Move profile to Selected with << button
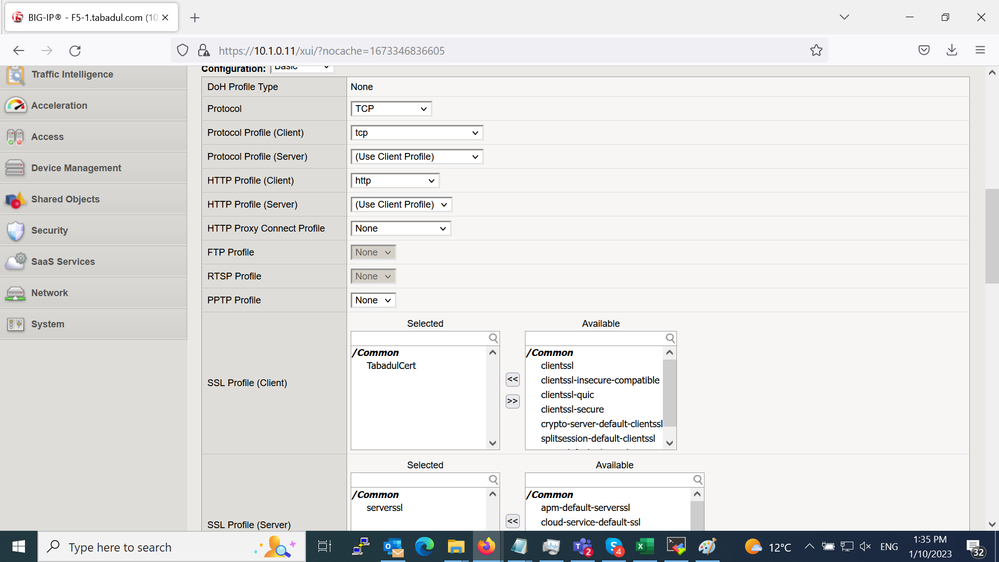This screenshot has height=562, width=999. pyautogui.click(x=512, y=380)
